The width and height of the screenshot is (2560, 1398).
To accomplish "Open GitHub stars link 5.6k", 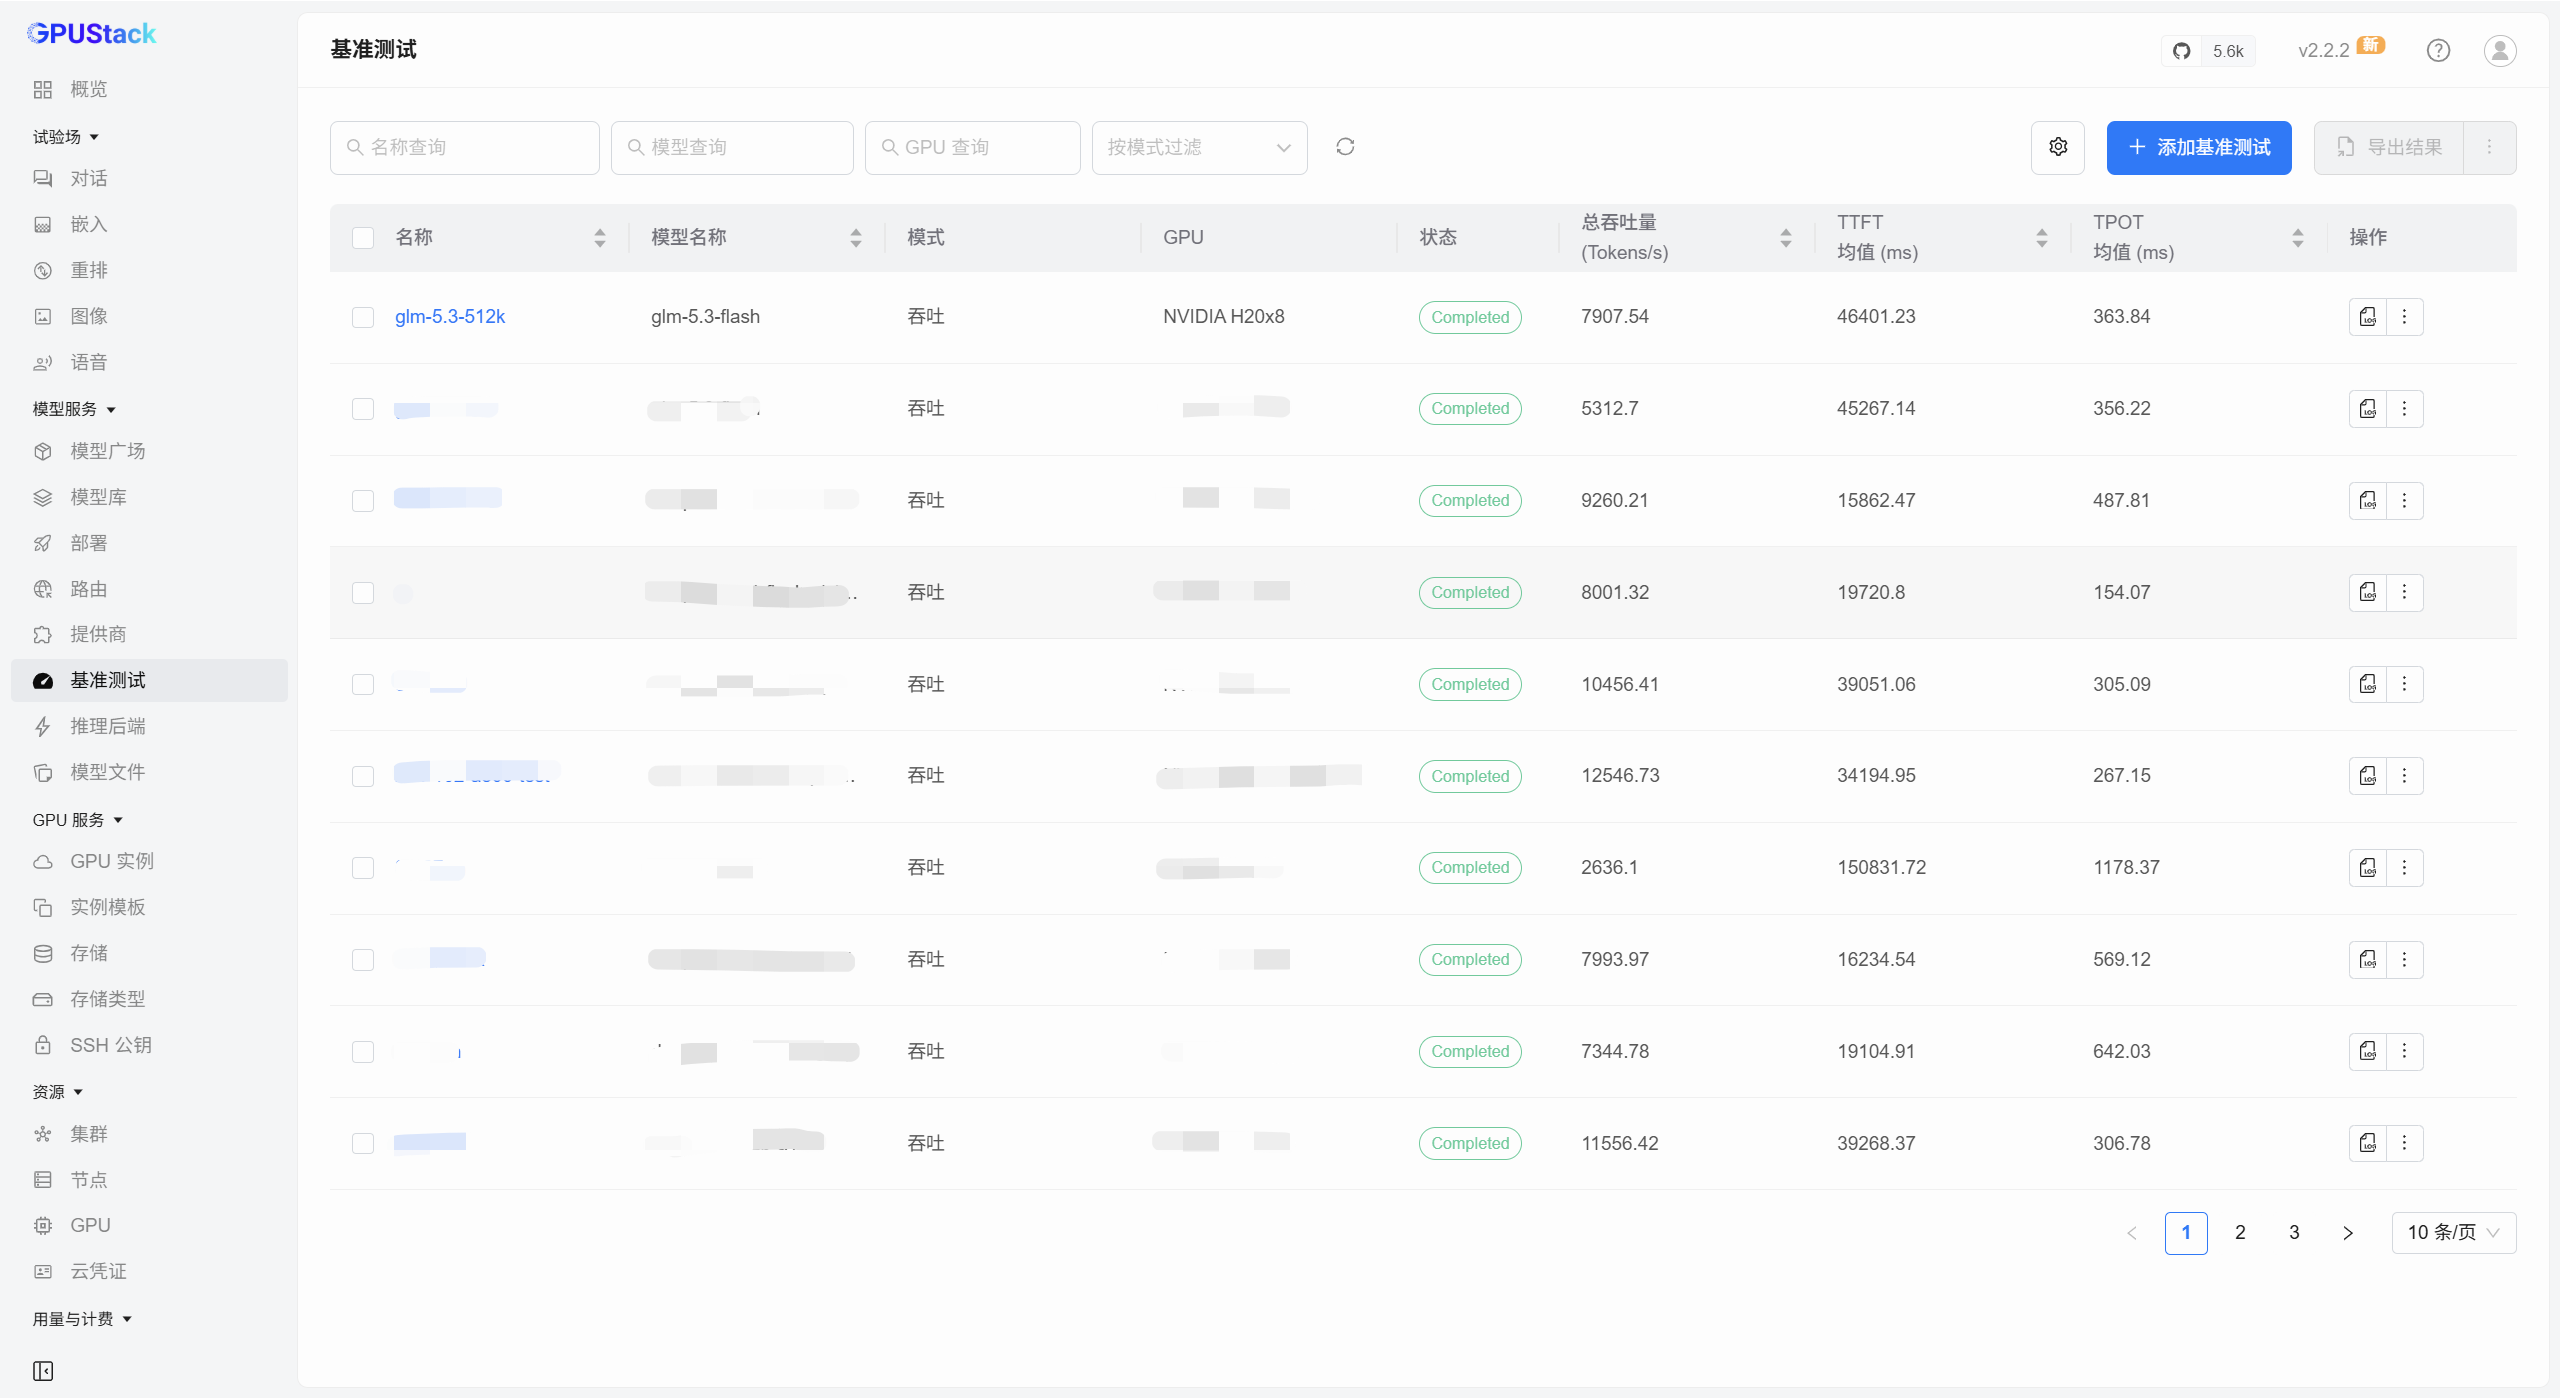I will 2208,51.
